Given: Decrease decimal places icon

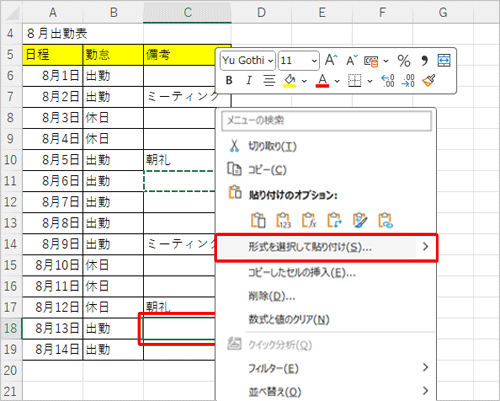Looking at the screenshot, I should [x=408, y=80].
